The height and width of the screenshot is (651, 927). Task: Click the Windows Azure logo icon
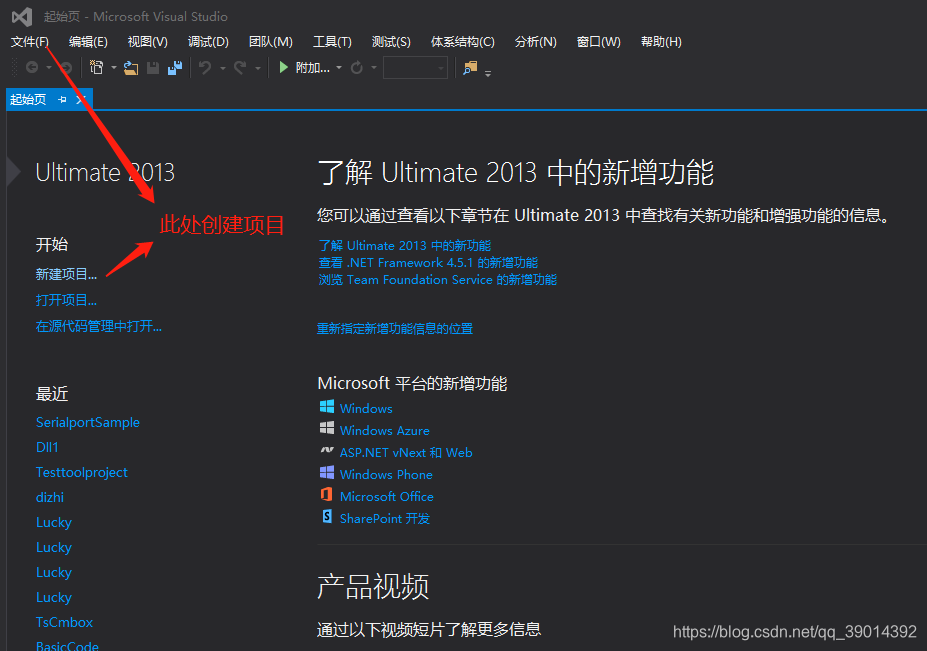[327, 429]
